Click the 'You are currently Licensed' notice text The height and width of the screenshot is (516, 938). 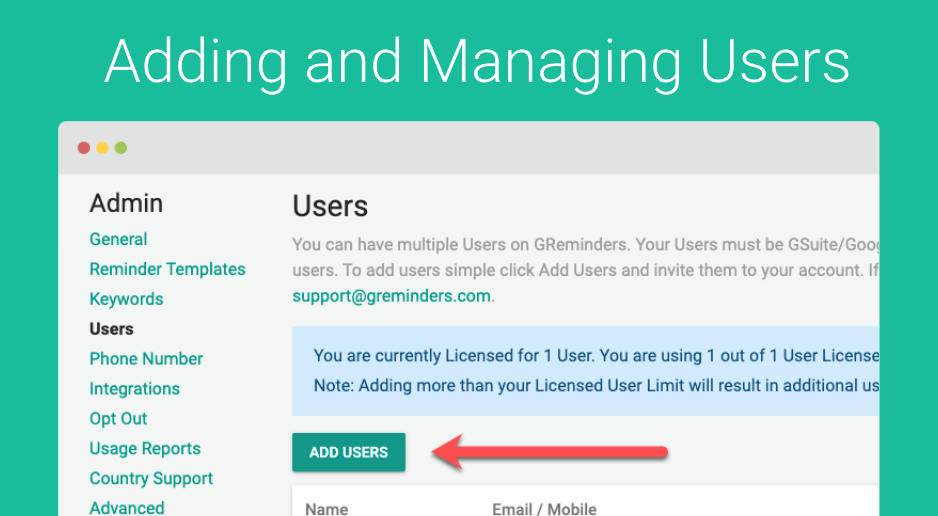coord(596,356)
